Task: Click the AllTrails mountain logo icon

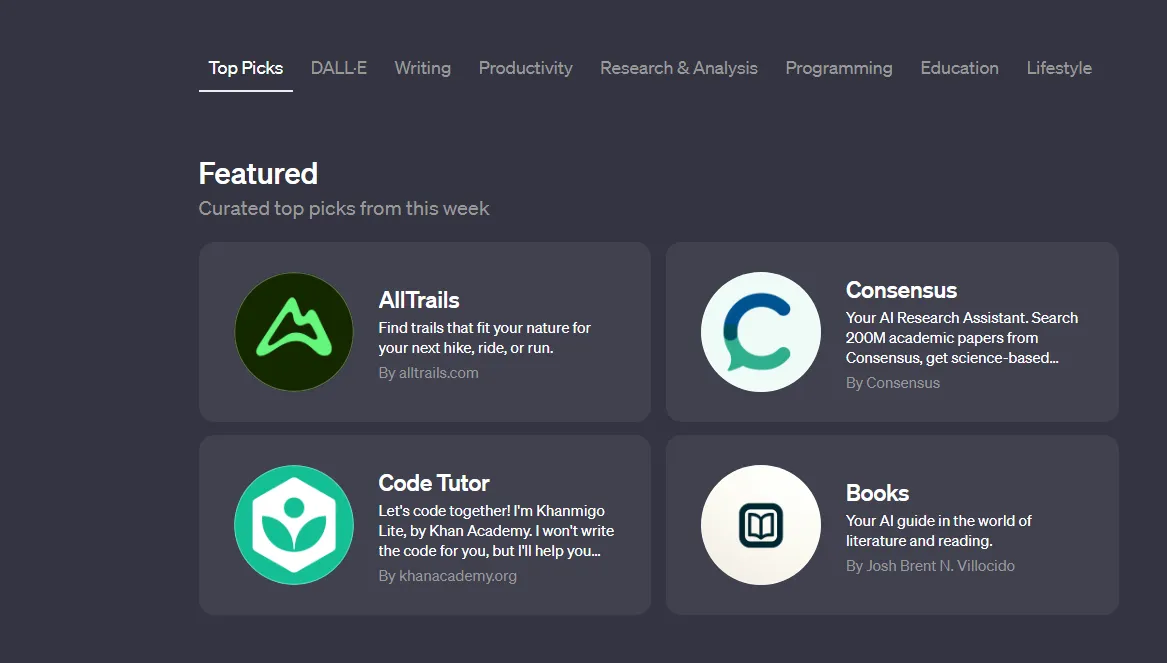Action: [x=294, y=332]
